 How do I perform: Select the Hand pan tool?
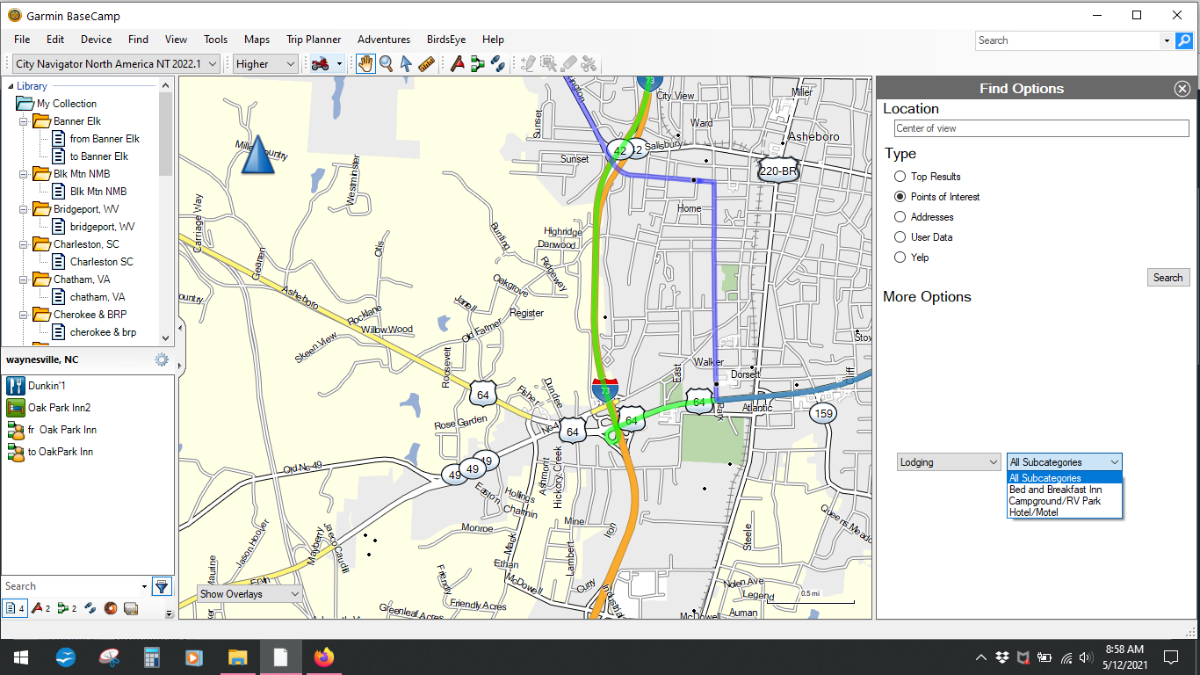(x=366, y=64)
